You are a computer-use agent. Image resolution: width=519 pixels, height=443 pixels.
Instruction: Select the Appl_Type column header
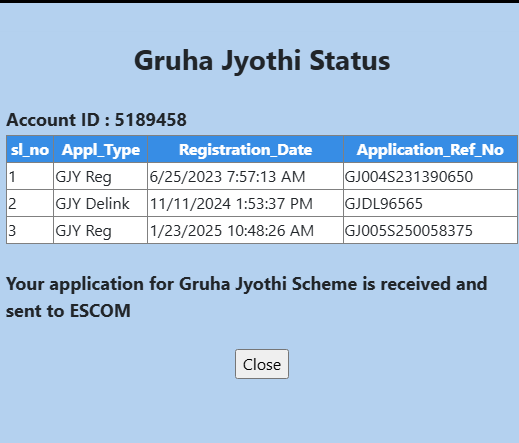coord(100,149)
